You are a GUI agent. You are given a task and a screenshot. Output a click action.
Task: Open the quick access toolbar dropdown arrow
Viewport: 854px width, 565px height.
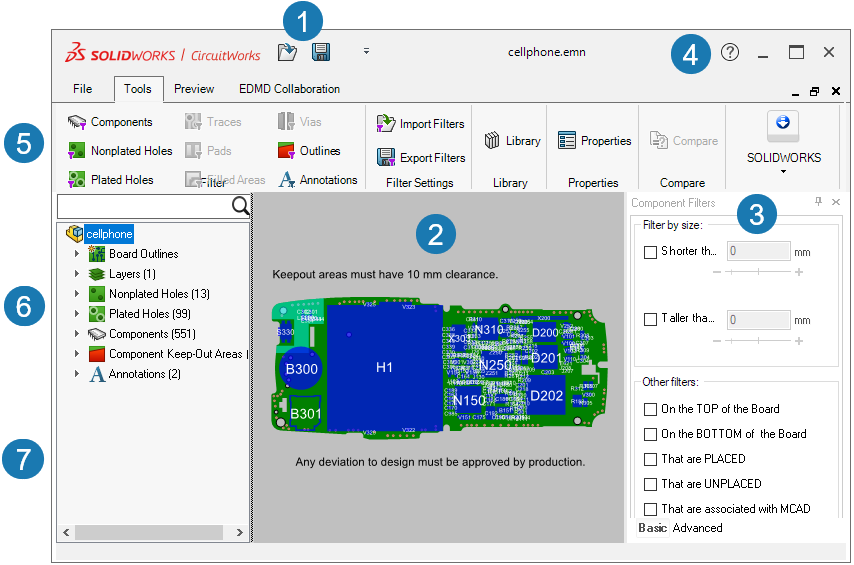(366, 51)
